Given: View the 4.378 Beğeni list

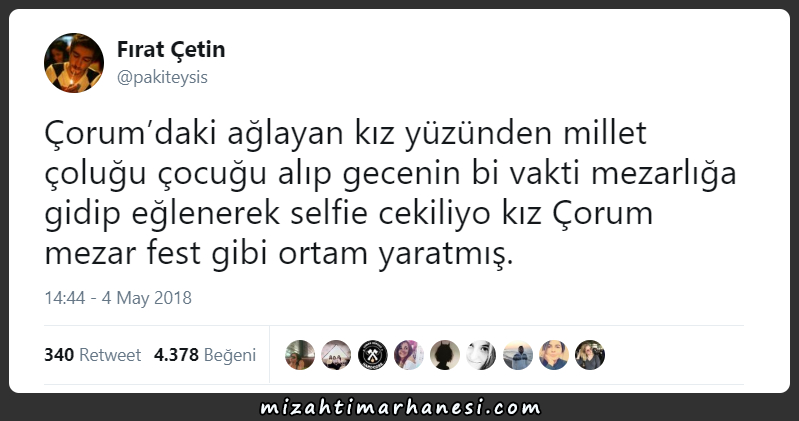Looking at the screenshot, I should 205,355.
